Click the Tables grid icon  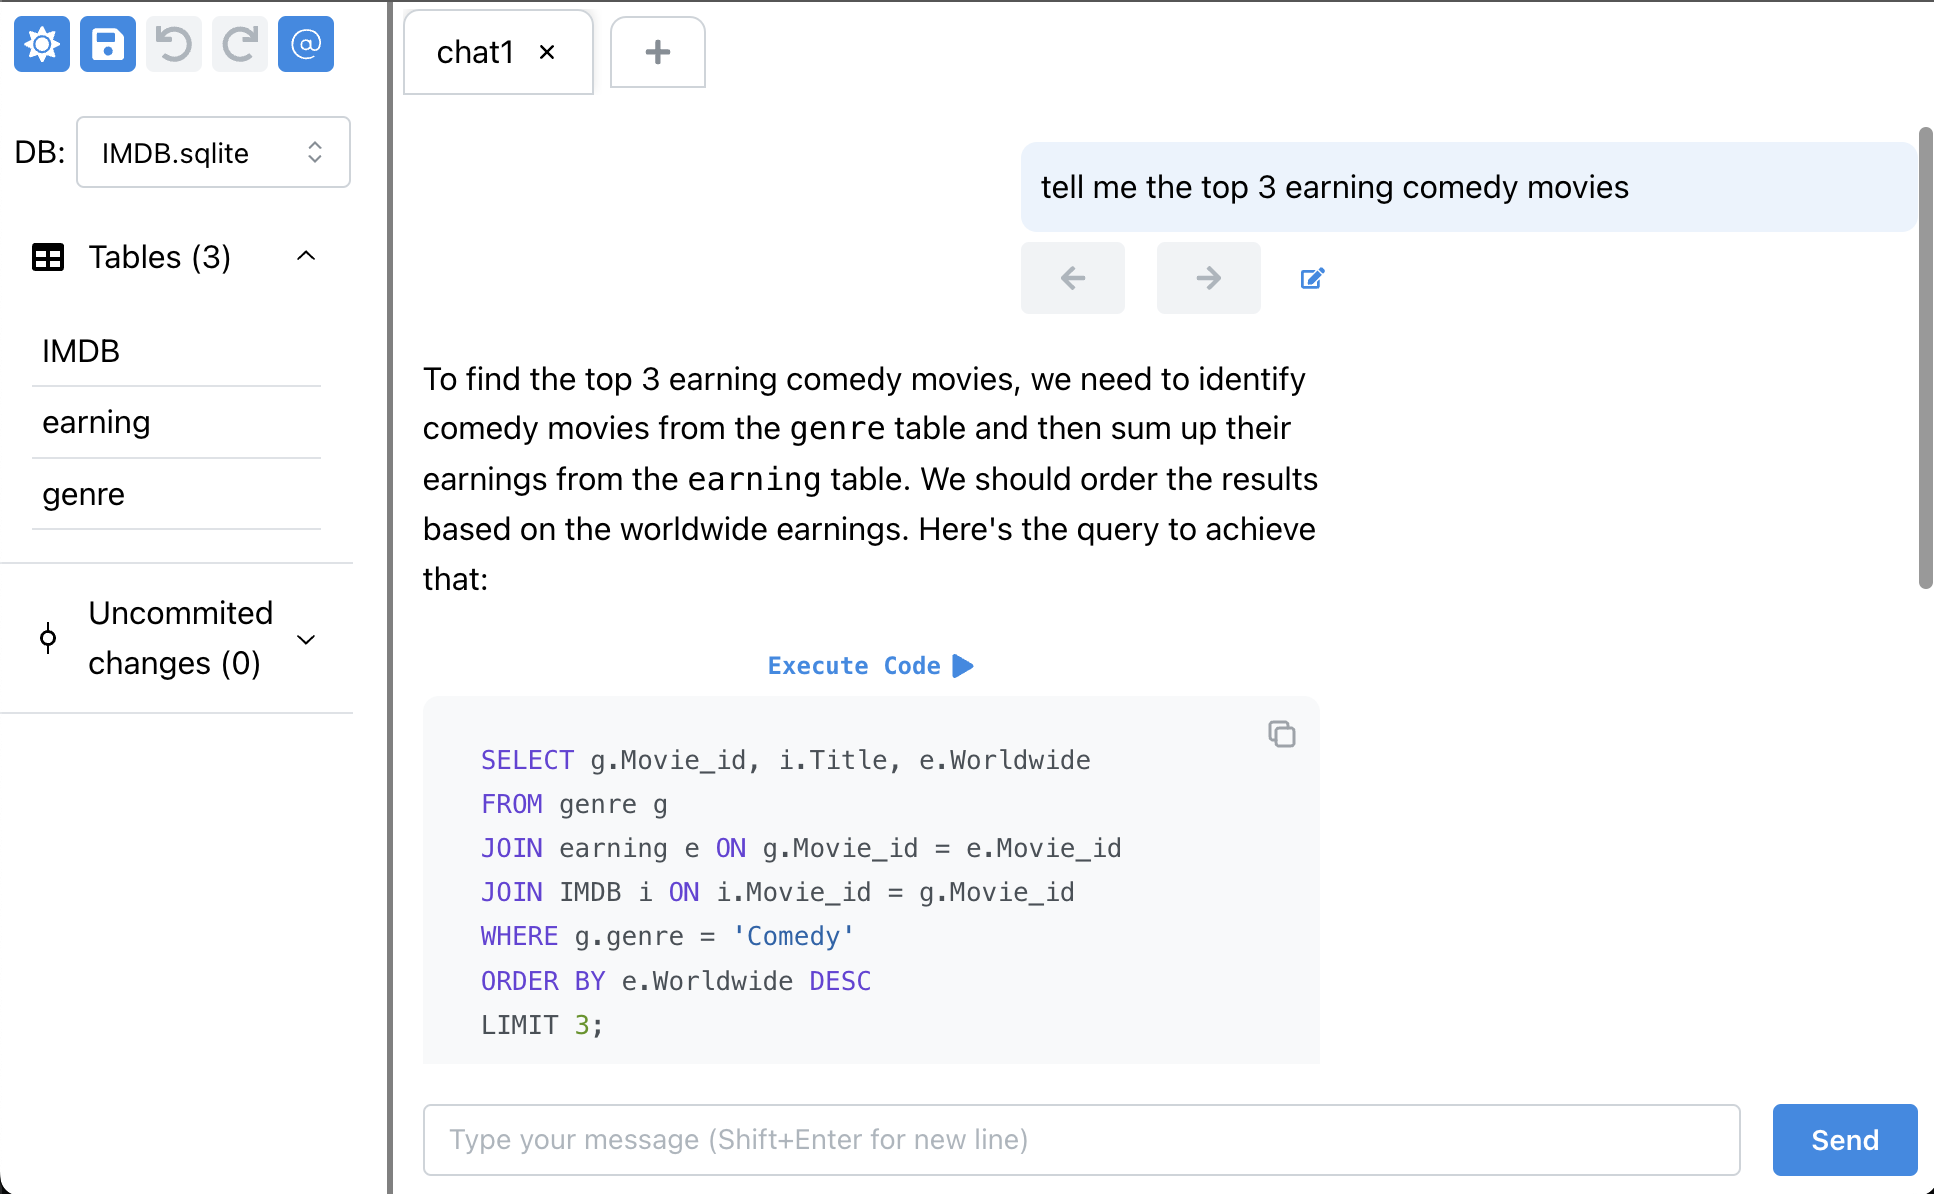[48, 257]
